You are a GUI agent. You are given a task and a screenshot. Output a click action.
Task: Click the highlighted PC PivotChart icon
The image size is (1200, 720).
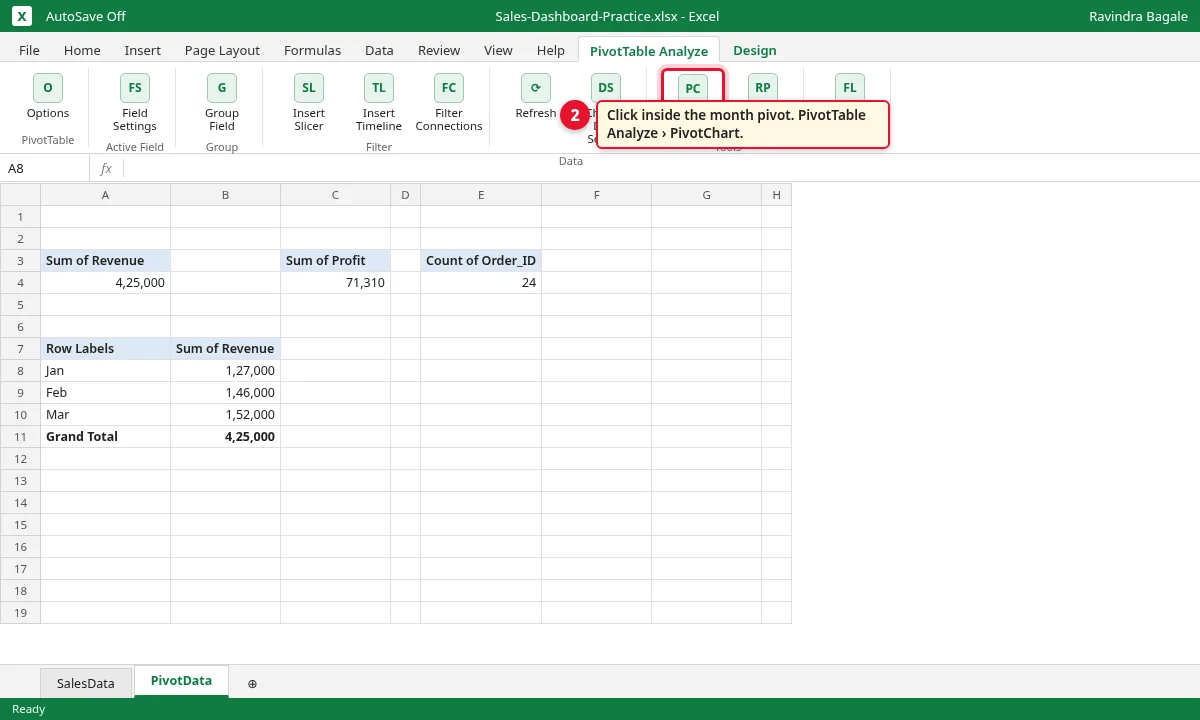(x=693, y=88)
